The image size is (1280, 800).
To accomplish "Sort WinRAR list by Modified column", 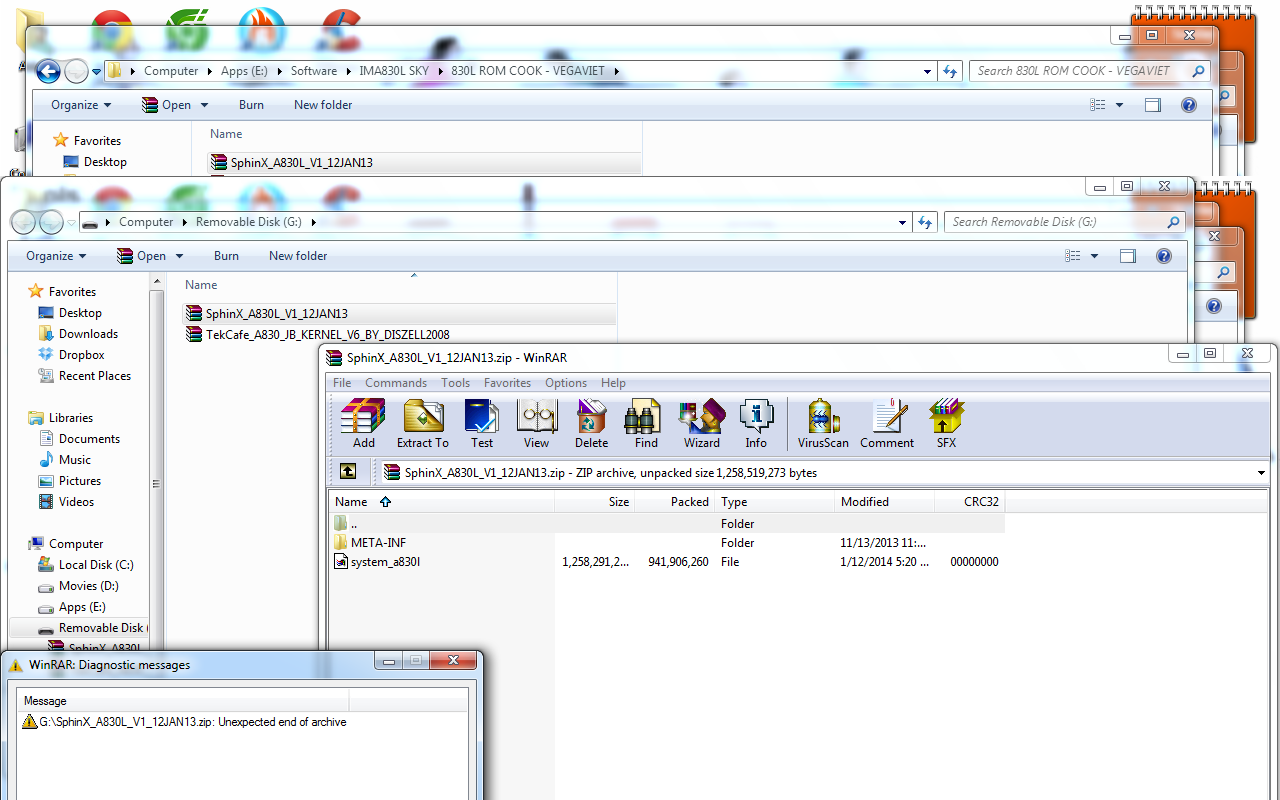I will 884,502.
